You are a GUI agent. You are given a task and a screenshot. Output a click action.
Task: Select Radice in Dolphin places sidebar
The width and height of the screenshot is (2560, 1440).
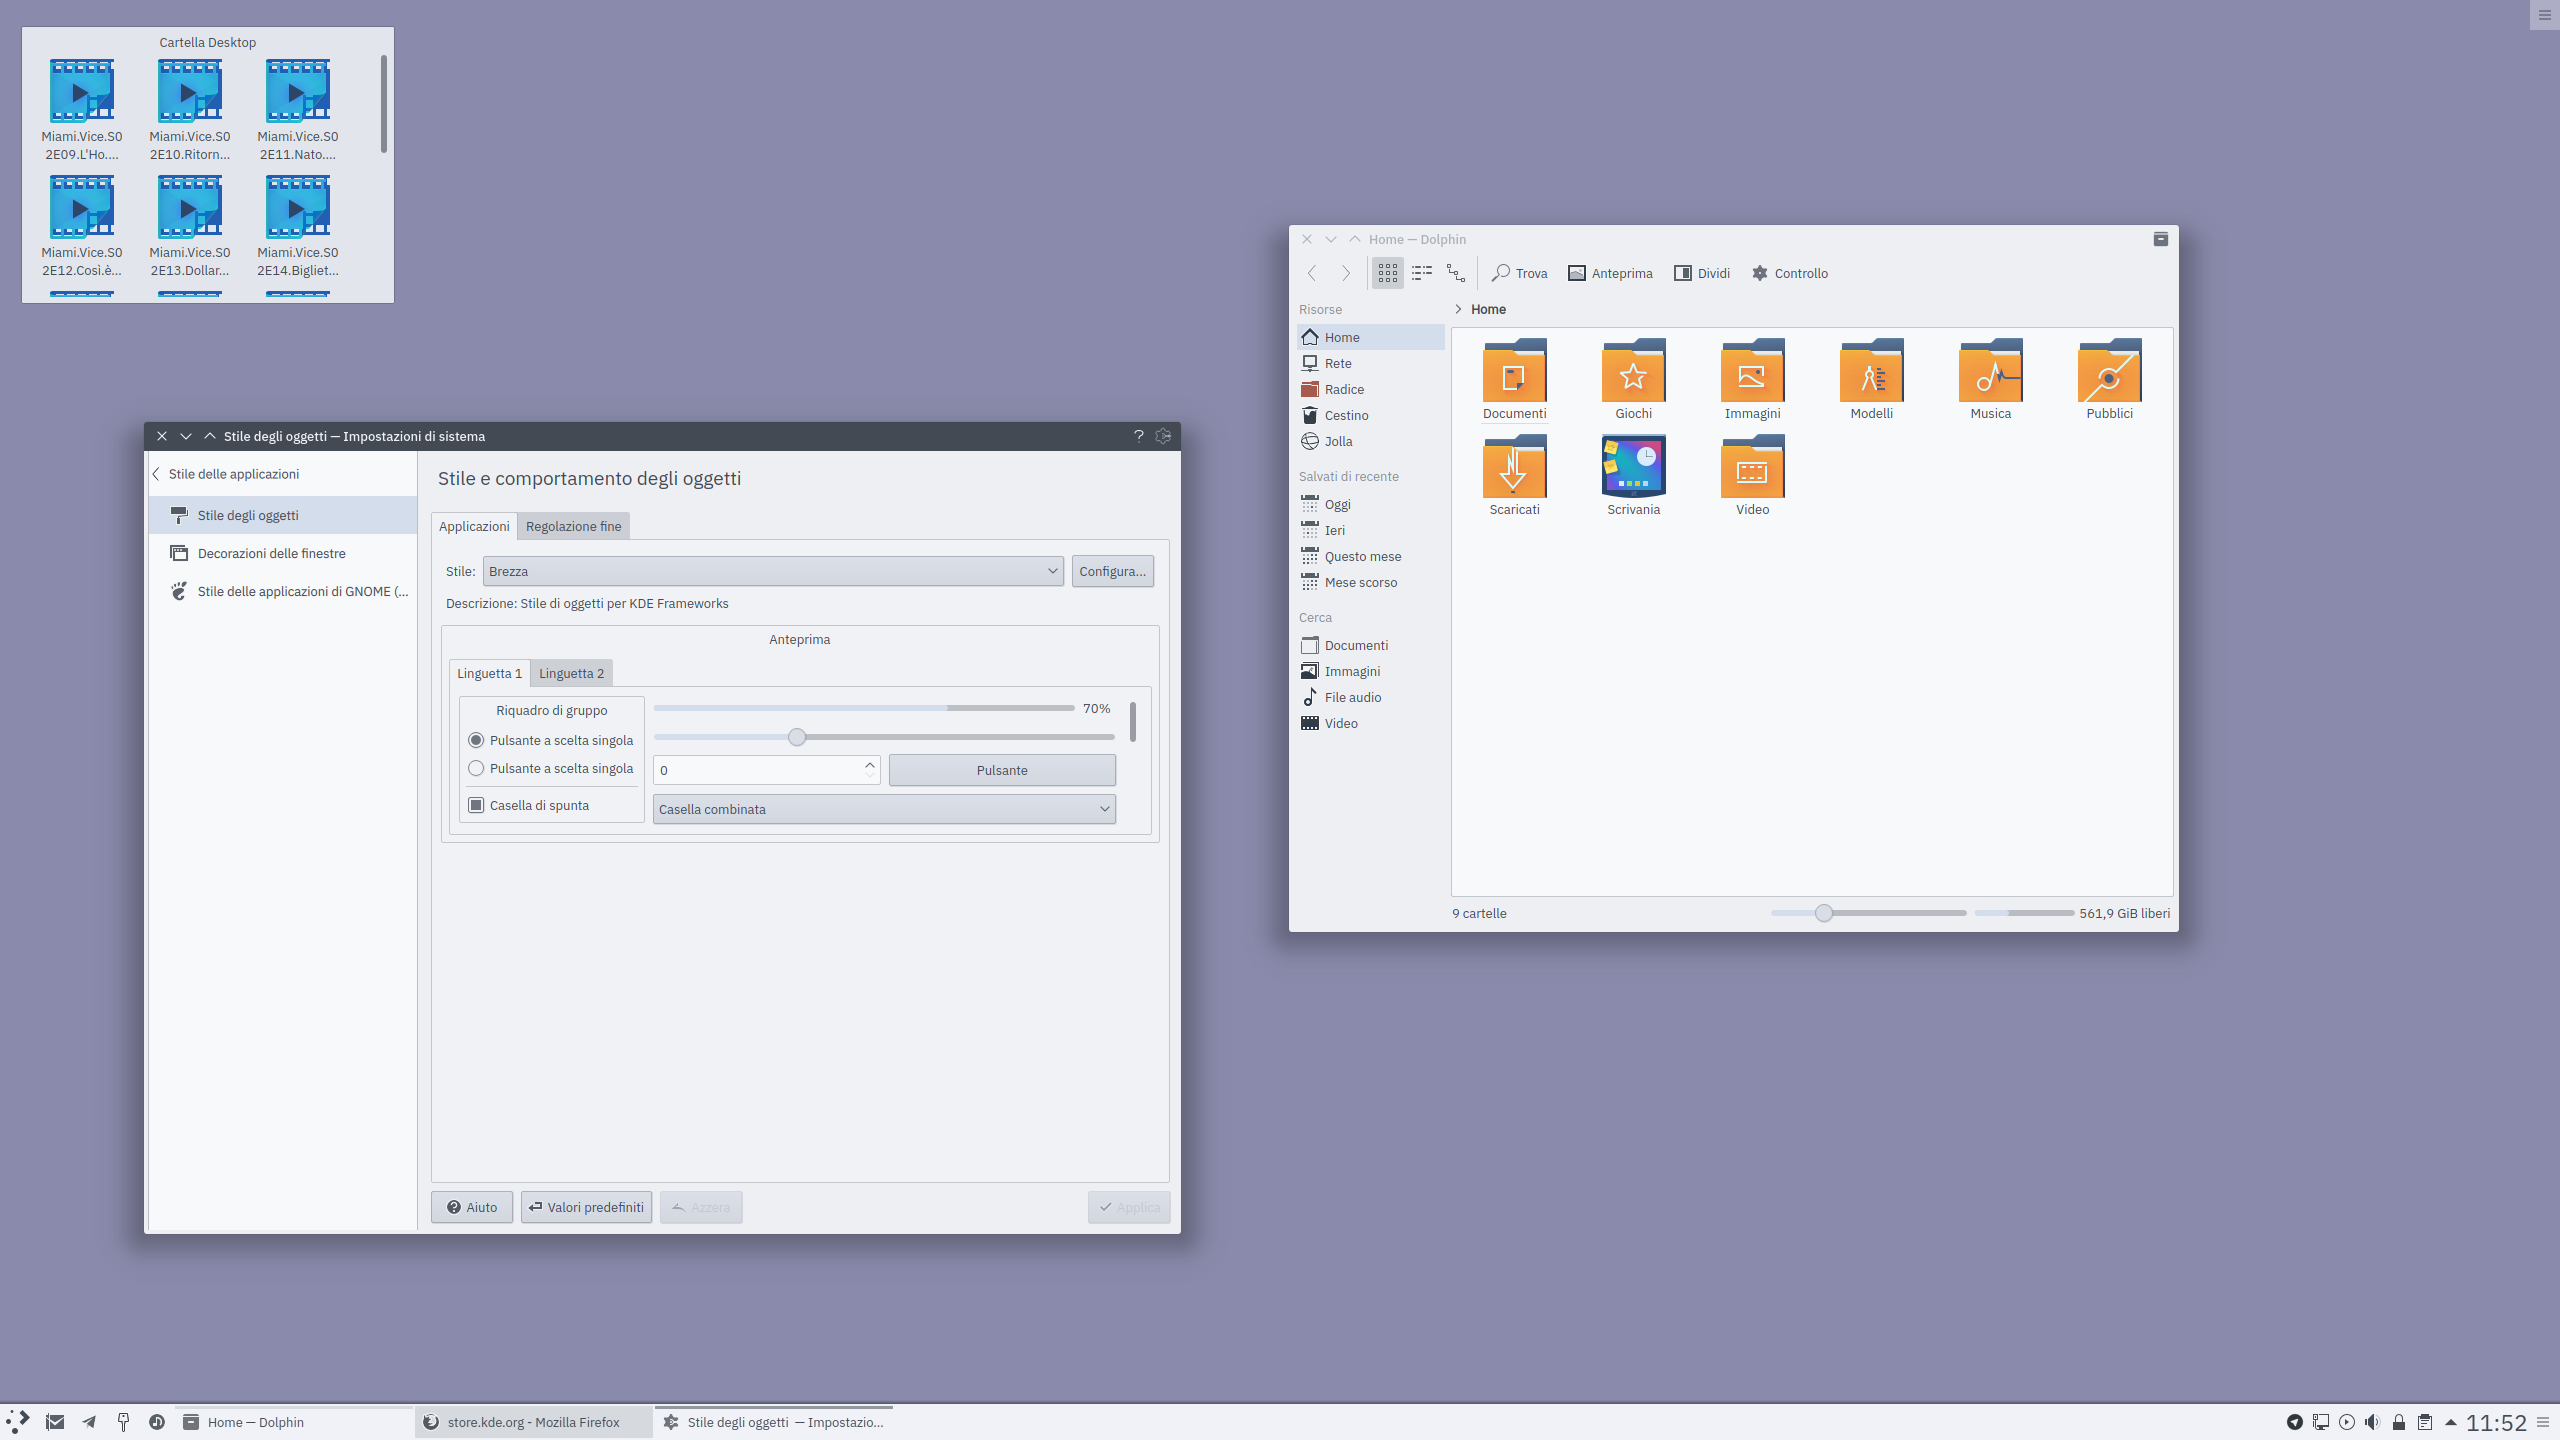click(x=1371, y=389)
